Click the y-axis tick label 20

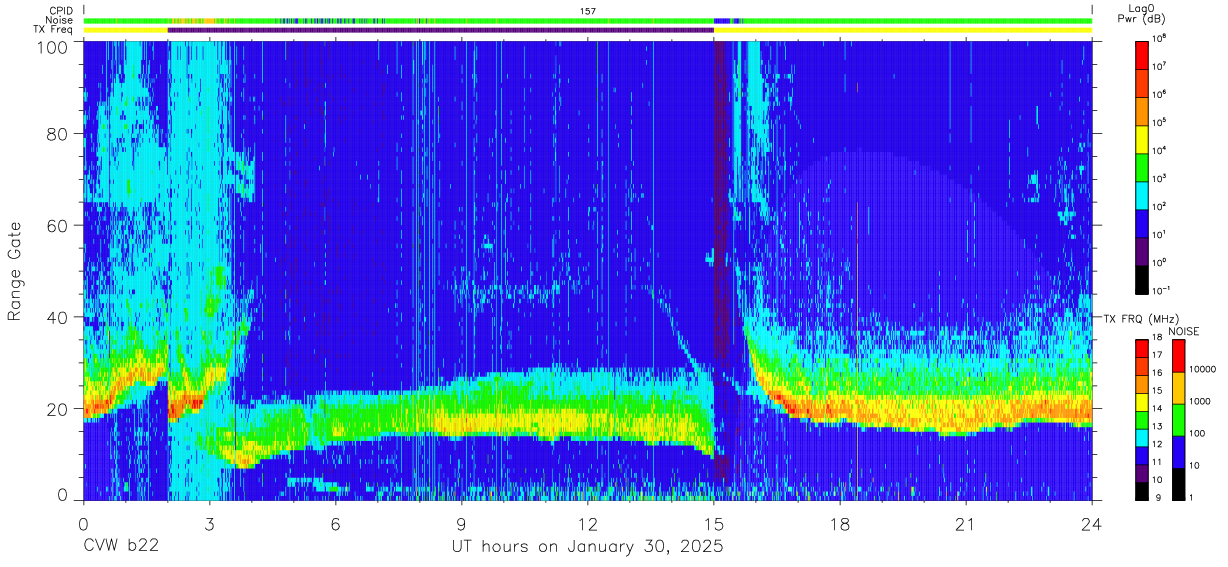click(57, 409)
